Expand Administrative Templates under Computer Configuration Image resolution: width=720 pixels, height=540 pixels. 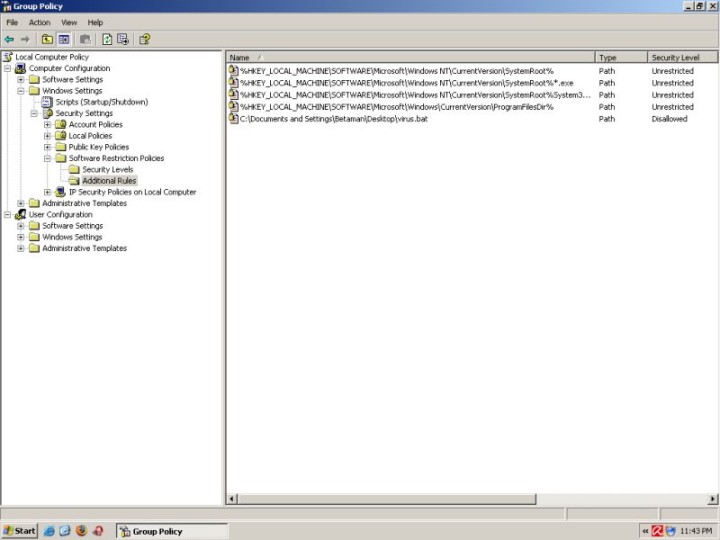click(x=21, y=203)
